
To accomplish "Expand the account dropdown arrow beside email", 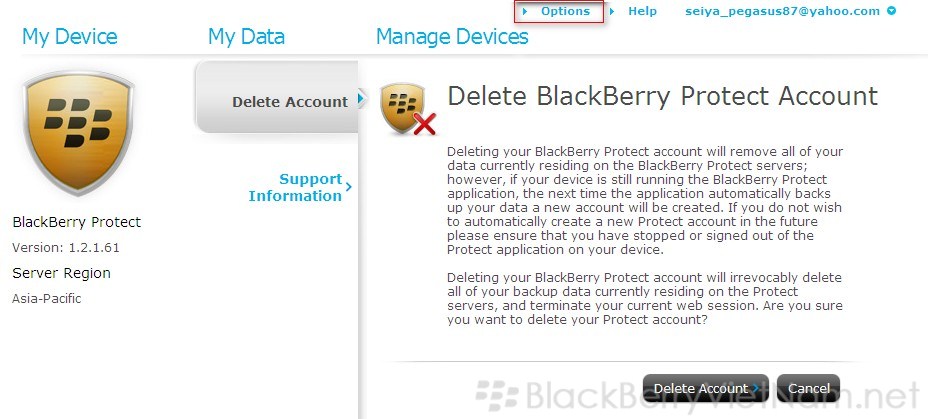I will 891,12.
